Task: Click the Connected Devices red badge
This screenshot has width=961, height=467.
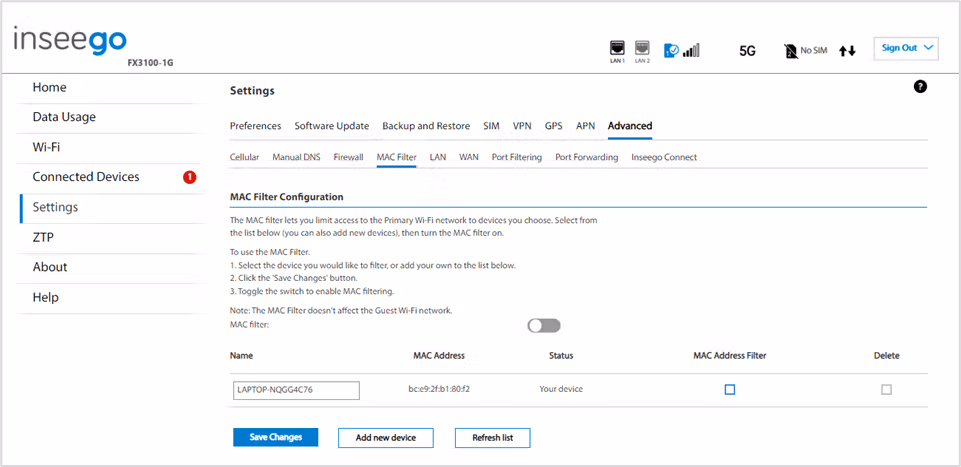Action: tap(189, 177)
